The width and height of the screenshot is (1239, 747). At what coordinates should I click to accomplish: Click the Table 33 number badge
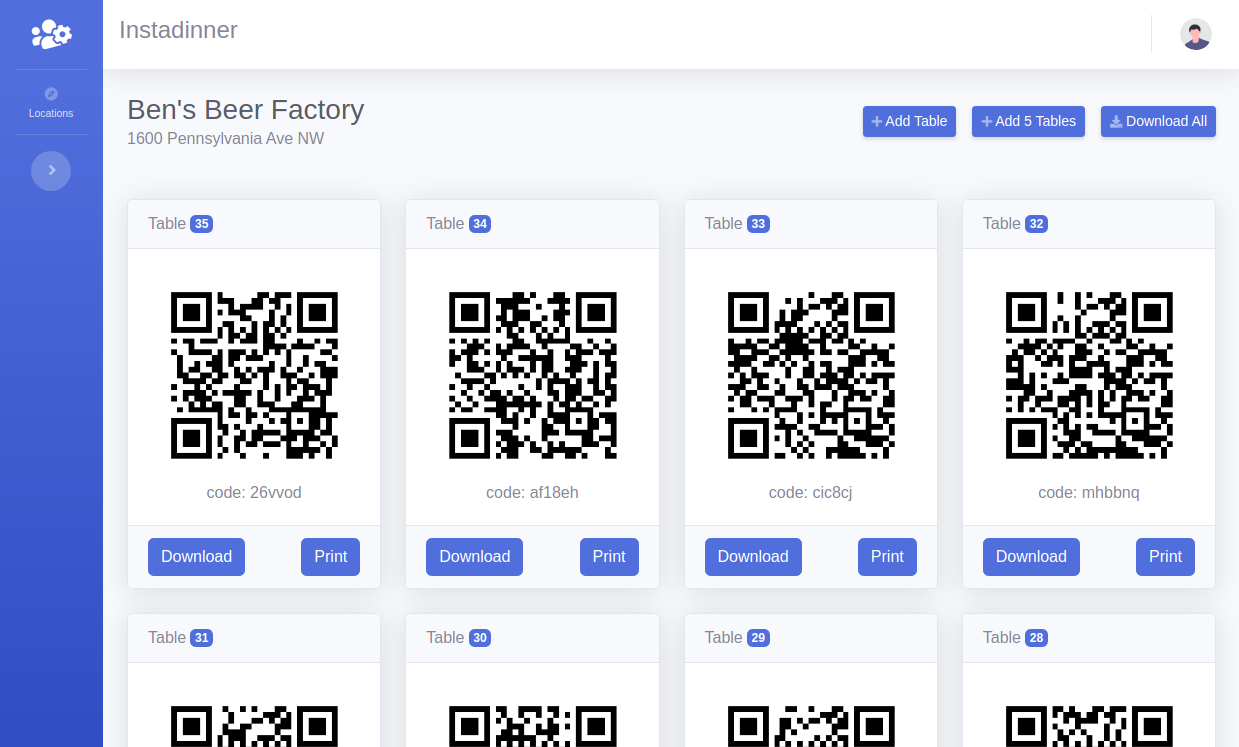pos(758,224)
